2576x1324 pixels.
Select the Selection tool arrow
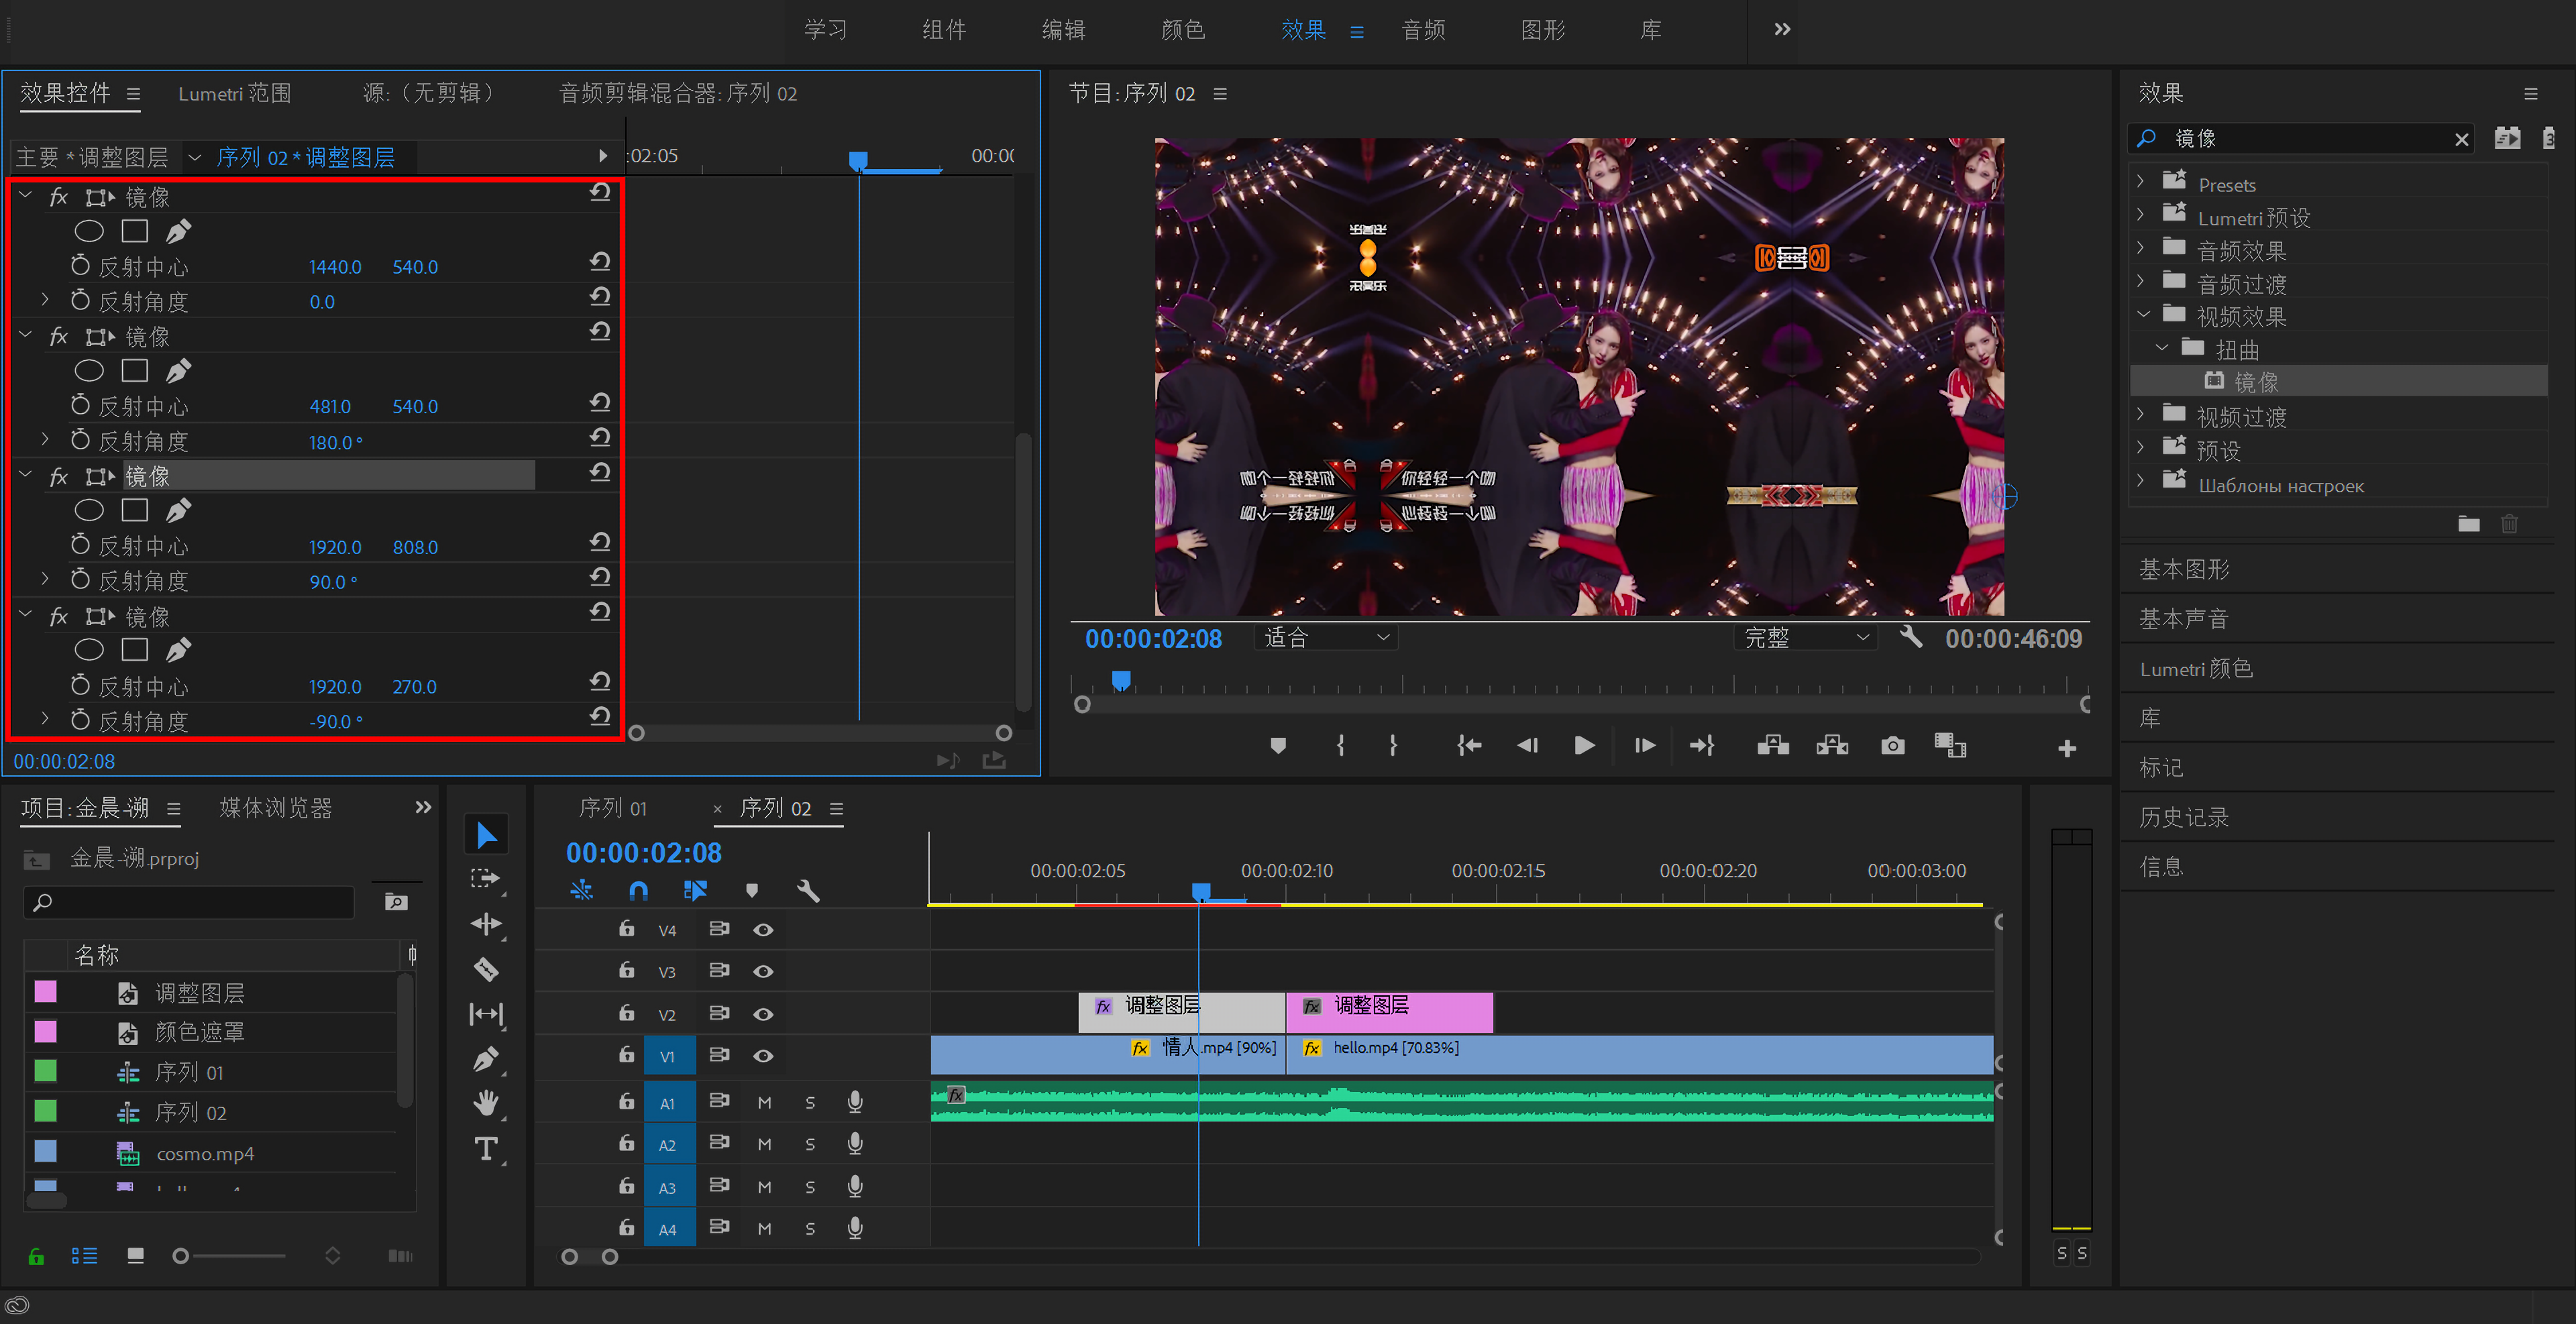[487, 835]
